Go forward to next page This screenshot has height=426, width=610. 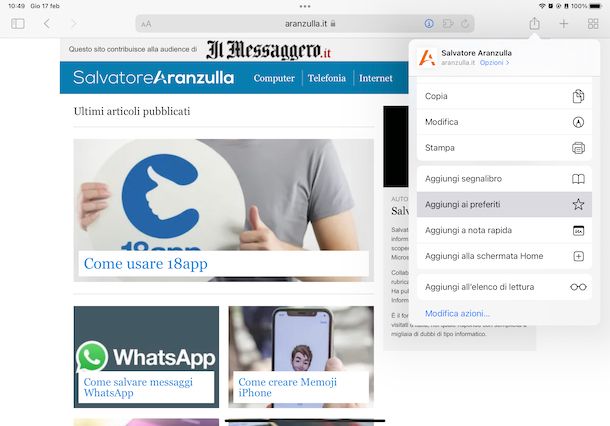tap(74, 24)
